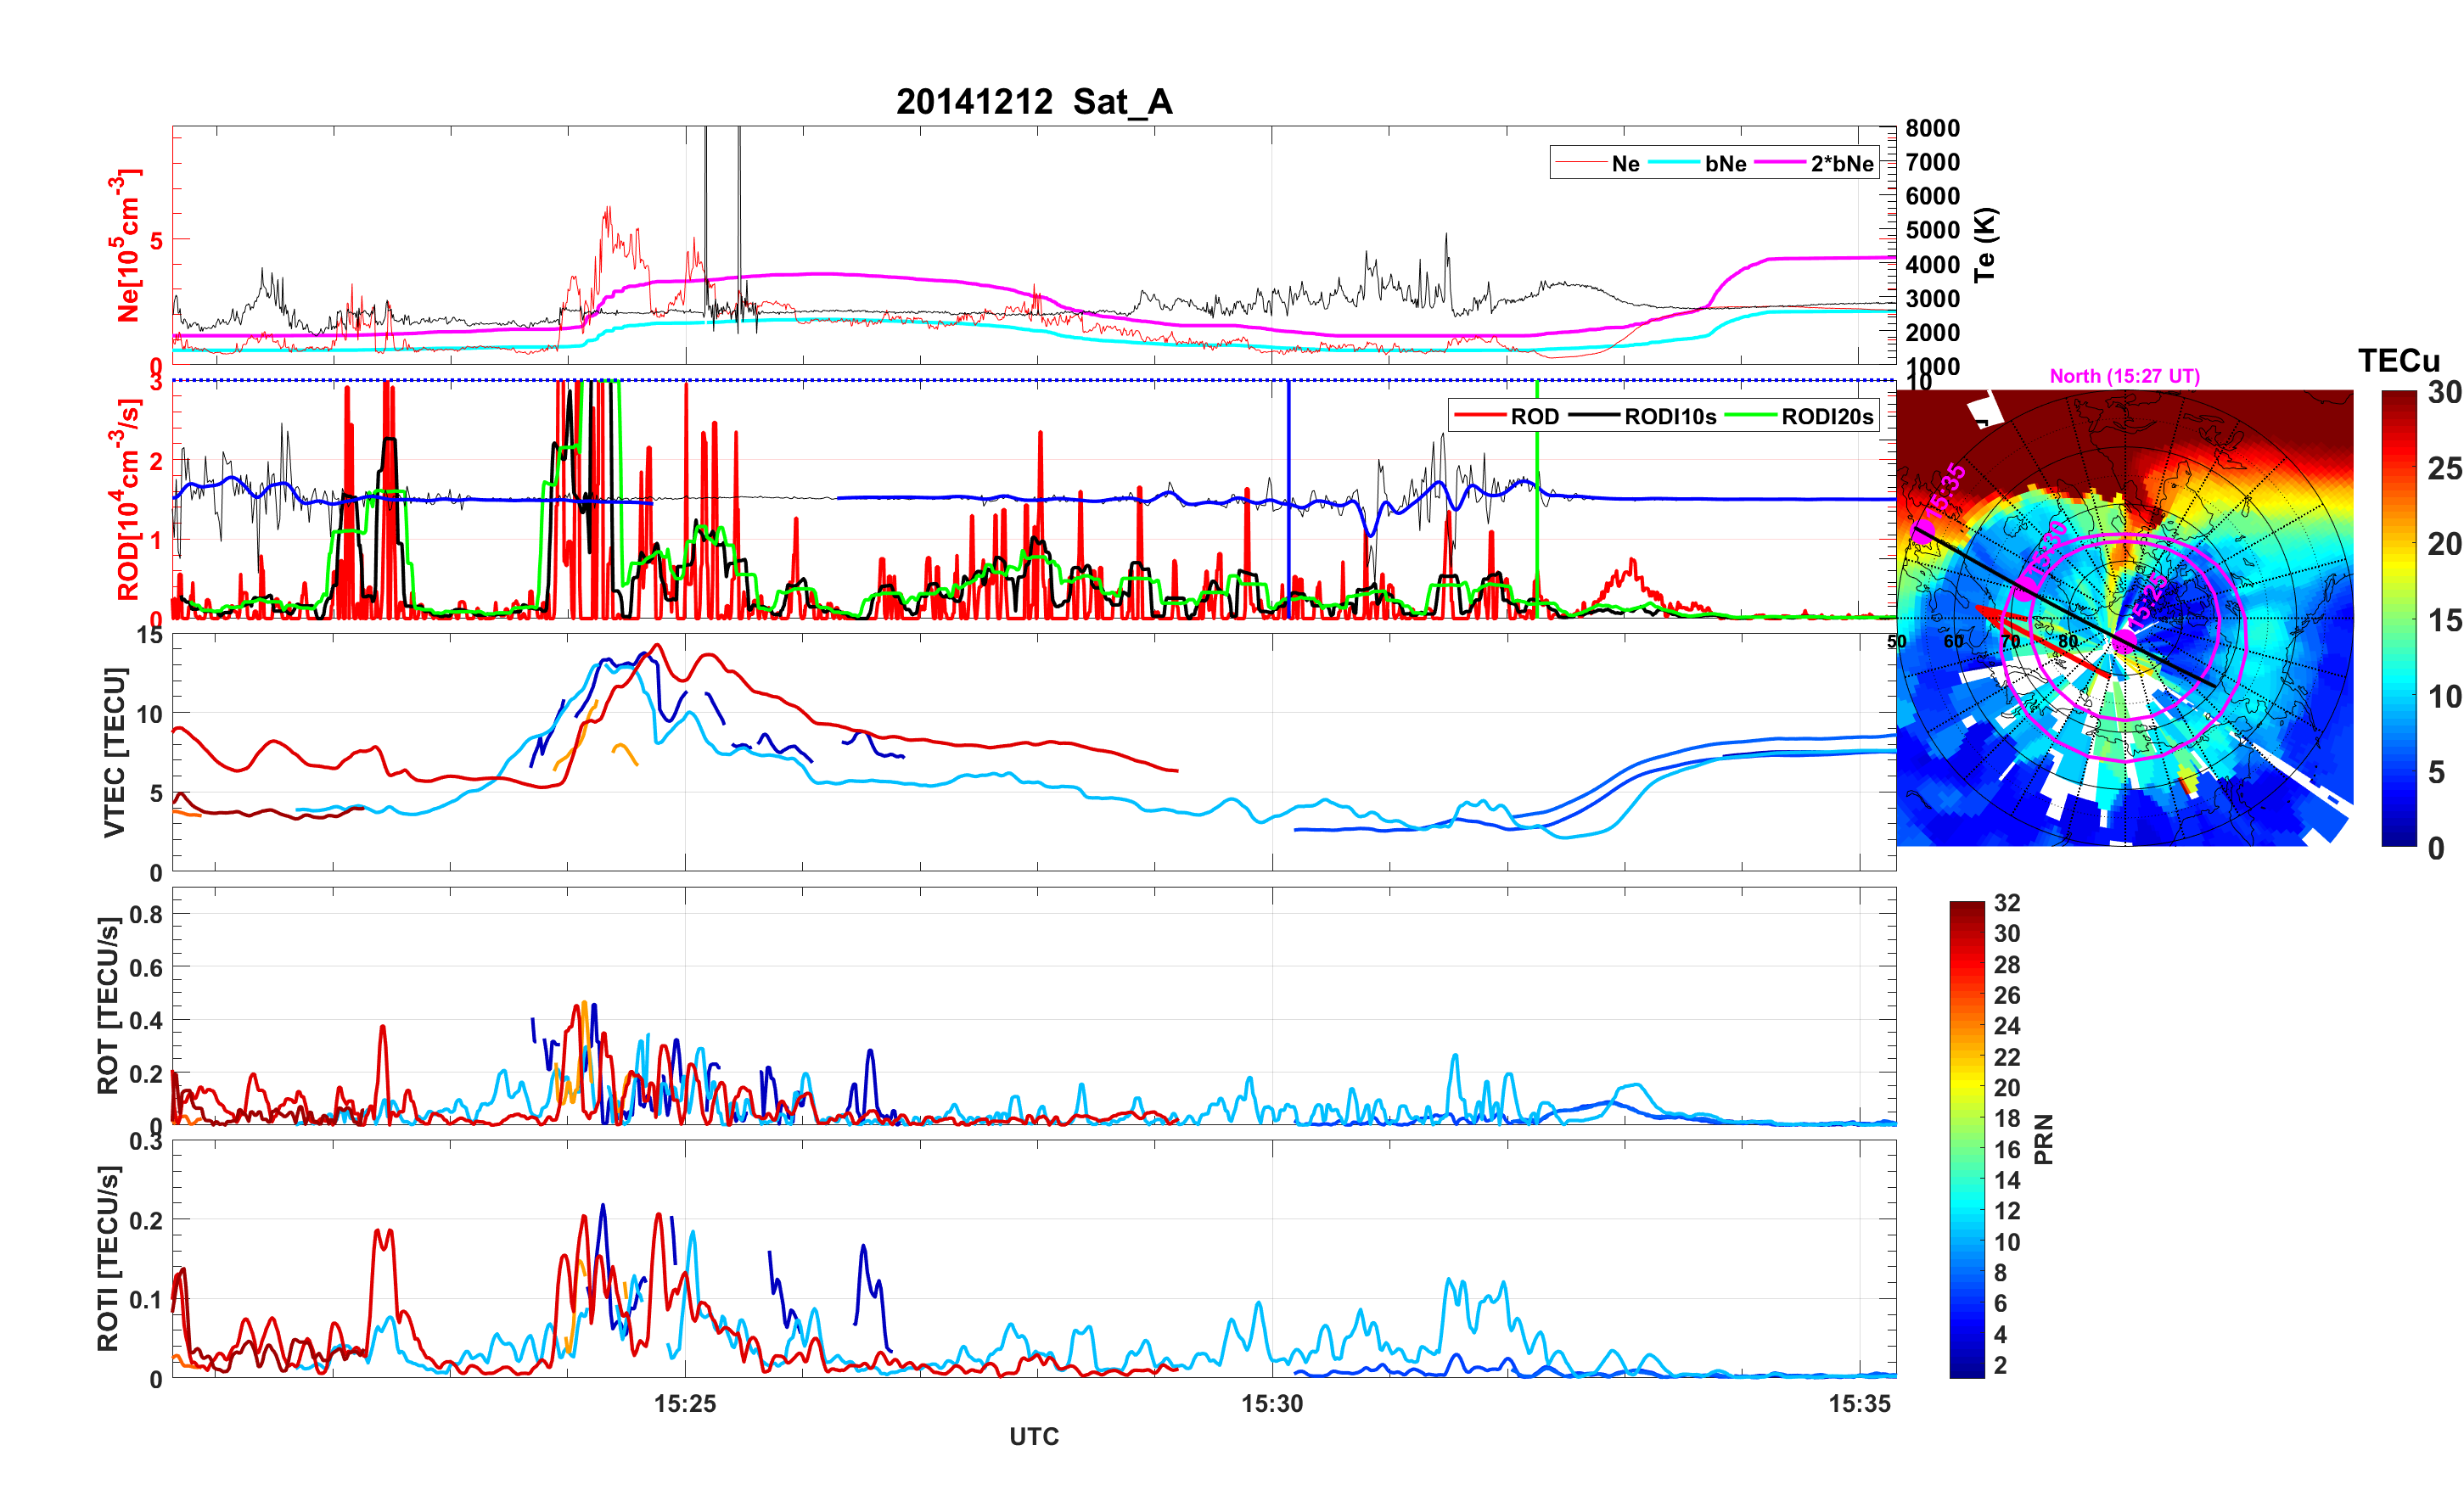Click the 15:35 tick label on the UTC axis
The width and height of the screenshot is (2464, 1490).
[1859, 1404]
